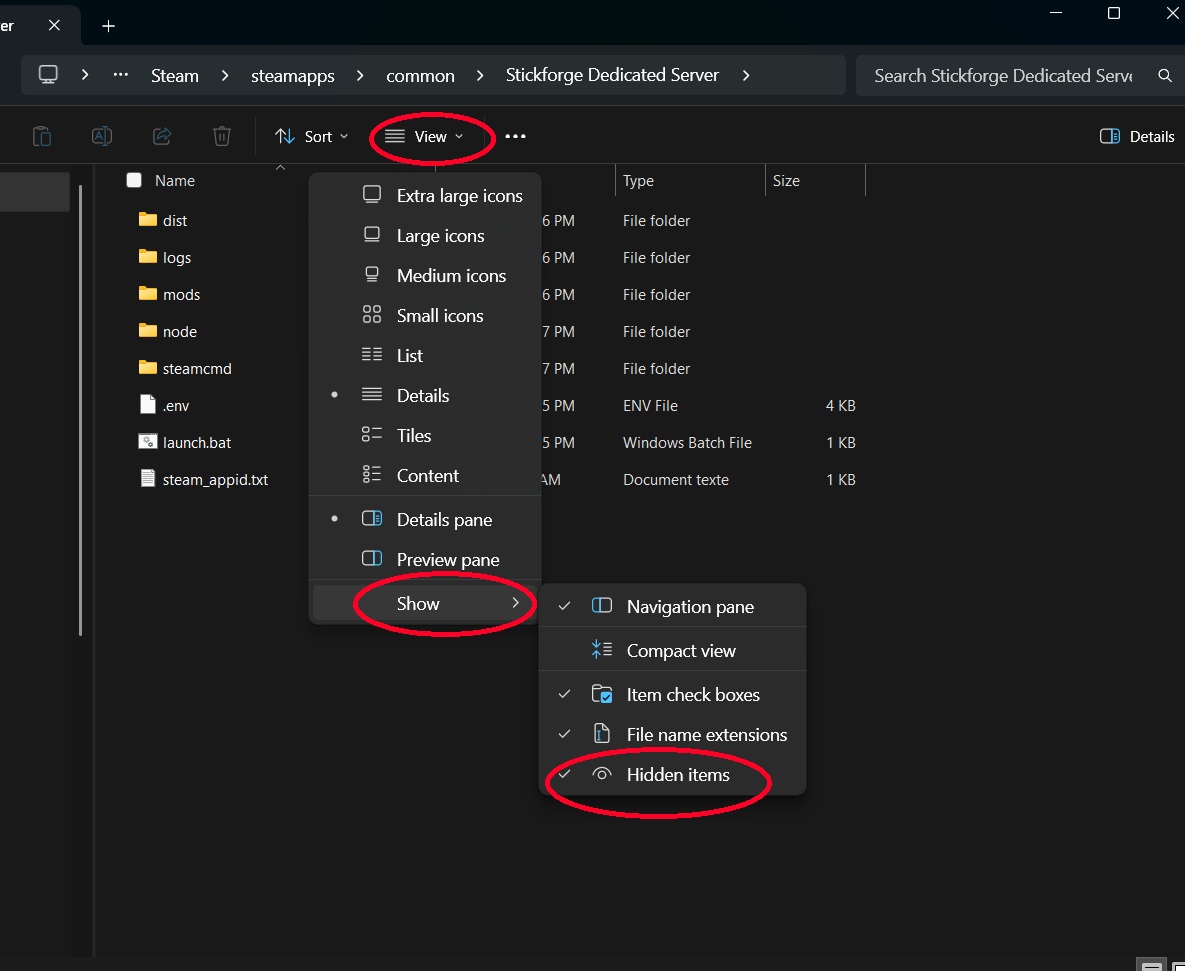
Task: Choose Small icons view
Action: (425, 316)
